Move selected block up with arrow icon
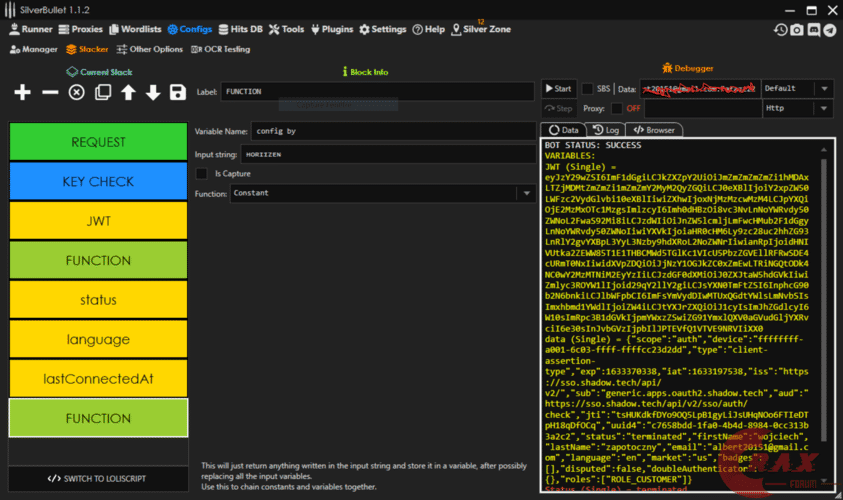Viewport: 843px width, 500px height. 128,92
